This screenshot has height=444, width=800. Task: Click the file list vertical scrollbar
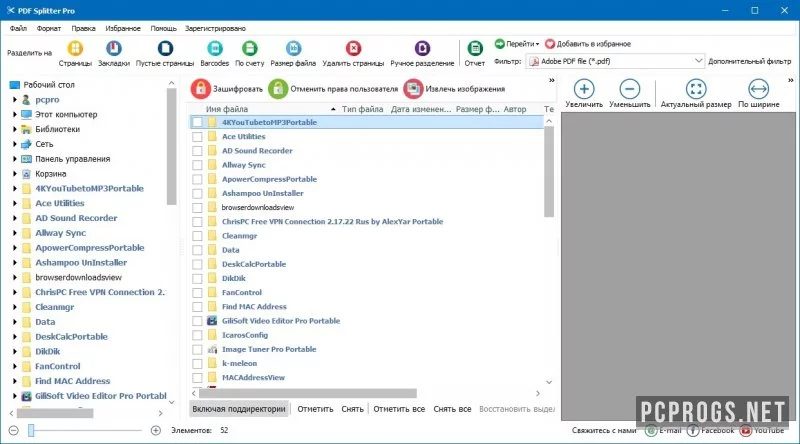click(x=549, y=172)
